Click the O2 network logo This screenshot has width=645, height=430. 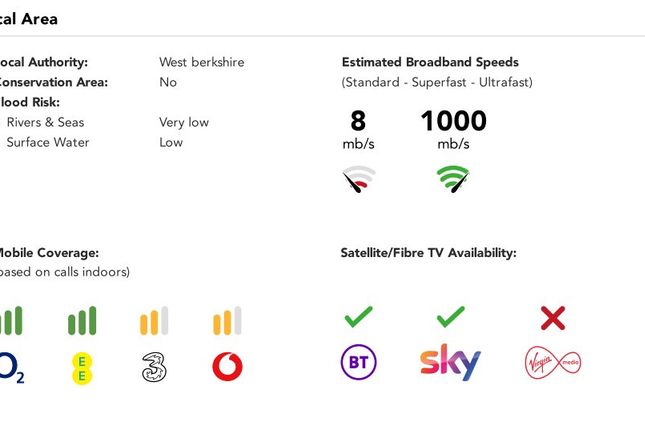pos(12,367)
